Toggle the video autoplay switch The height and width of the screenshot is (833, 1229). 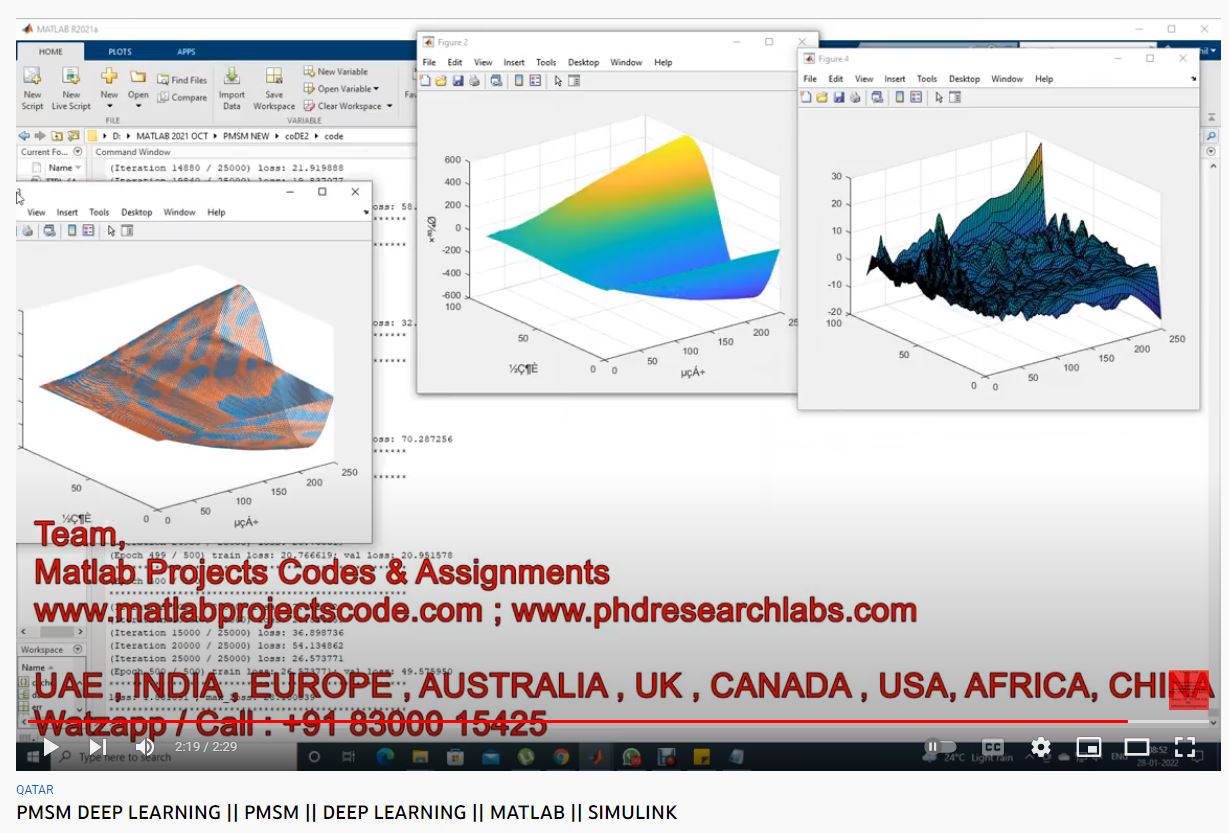point(939,747)
